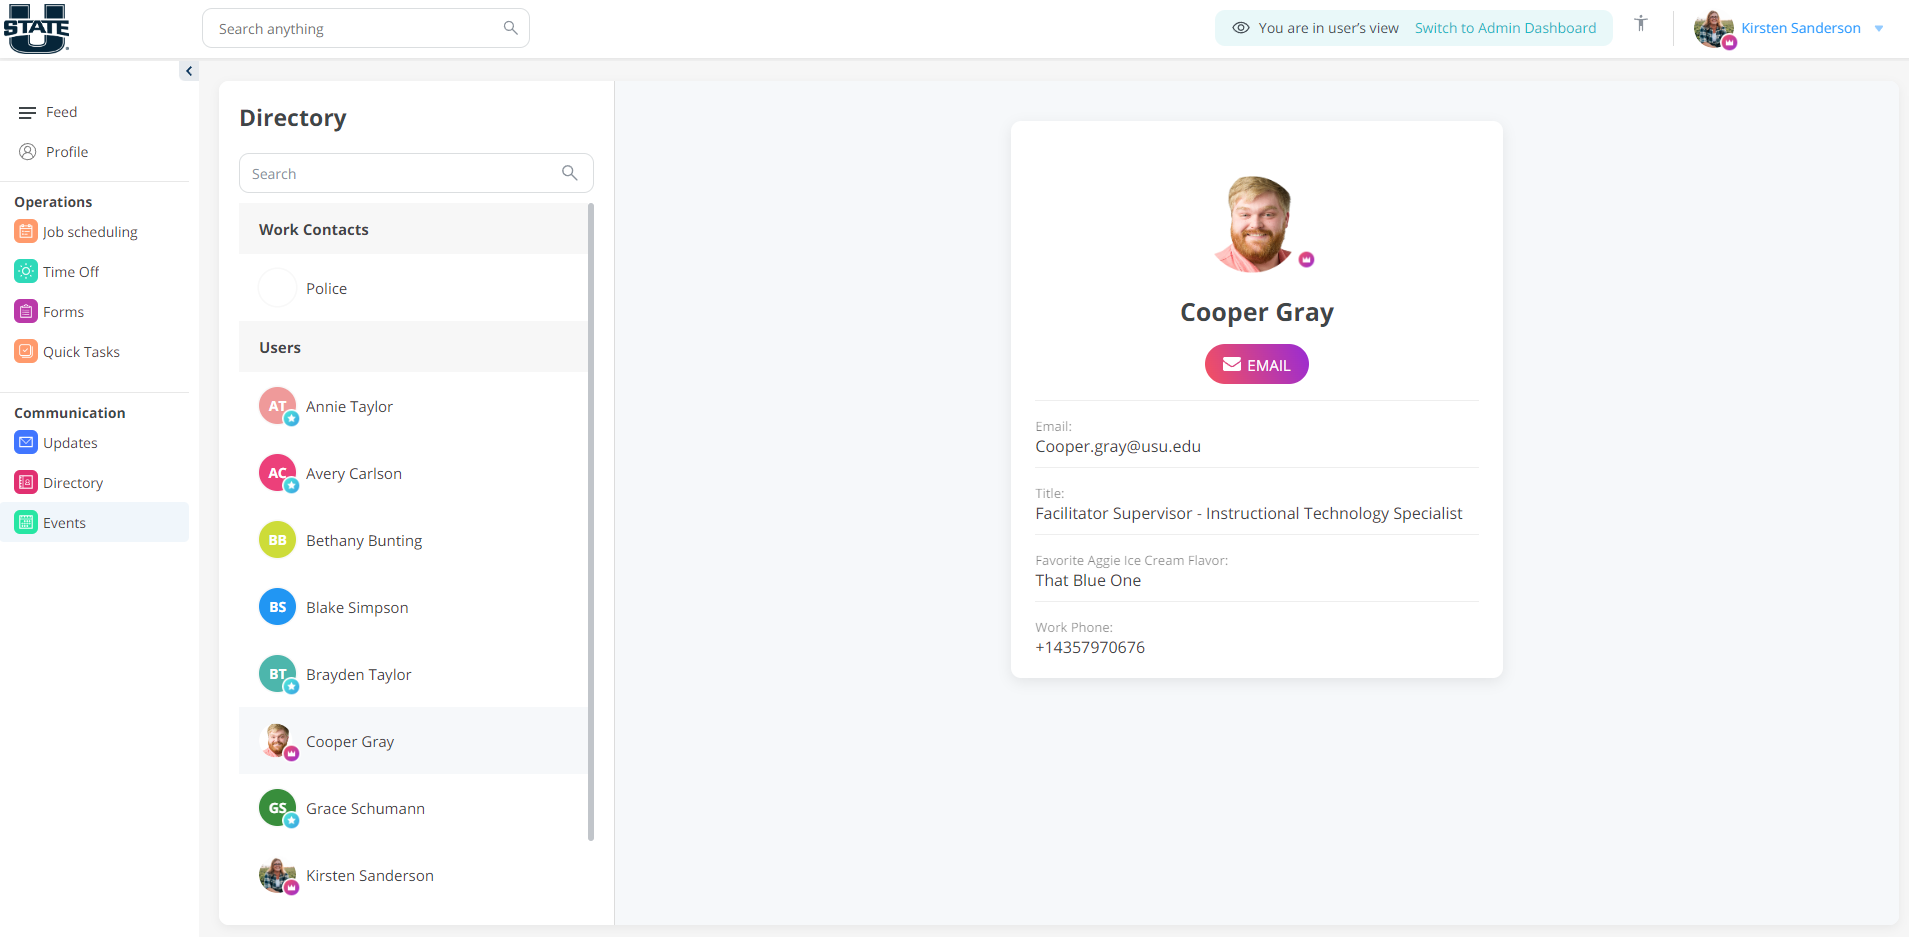1909x937 pixels.
Task: Click the accessibility icon in the top bar
Action: click(x=1640, y=22)
